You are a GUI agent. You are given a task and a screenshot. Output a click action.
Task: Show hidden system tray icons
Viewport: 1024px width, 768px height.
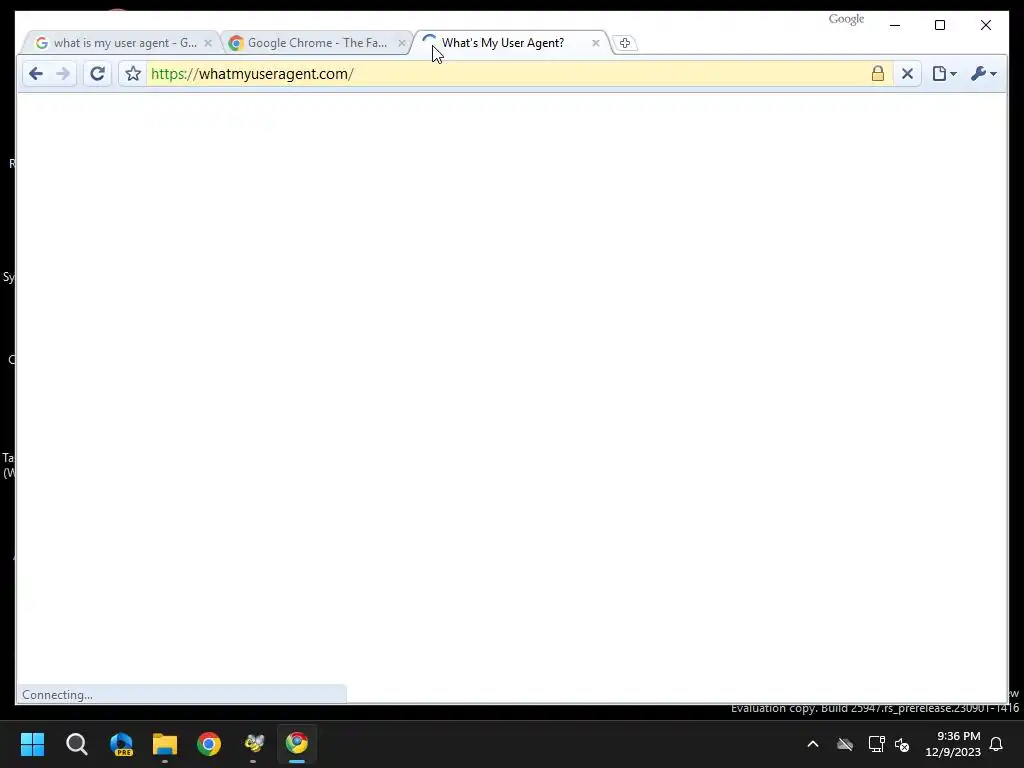(813, 744)
